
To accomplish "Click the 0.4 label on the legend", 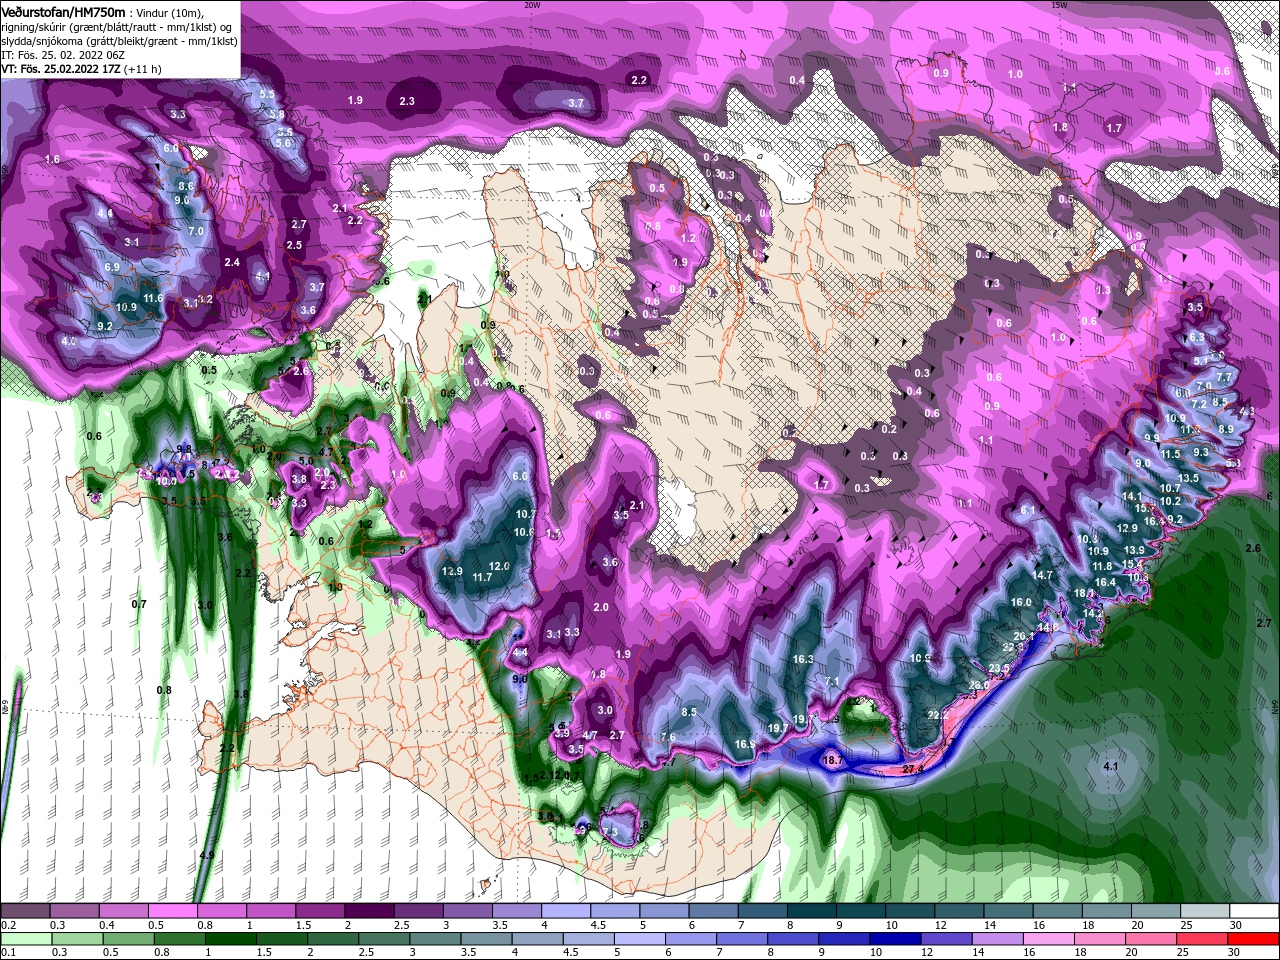I will tap(107, 925).
